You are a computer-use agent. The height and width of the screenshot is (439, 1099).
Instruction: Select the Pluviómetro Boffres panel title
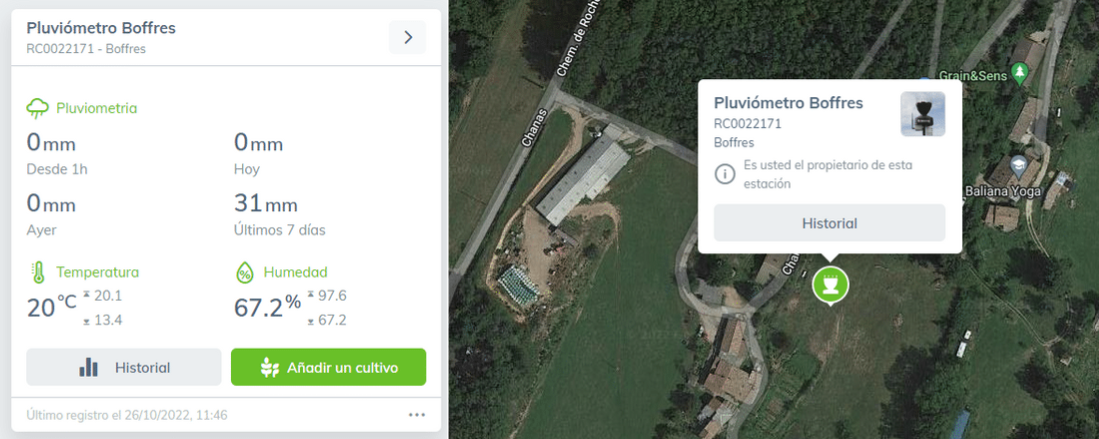click(101, 28)
